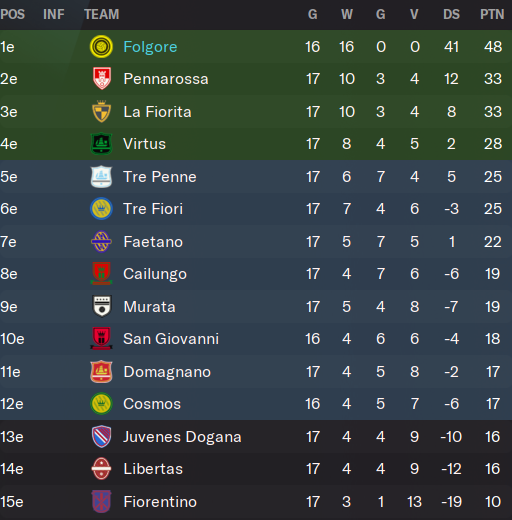Click the Murata black-and-white shield

pyautogui.click(x=101, y=306)
